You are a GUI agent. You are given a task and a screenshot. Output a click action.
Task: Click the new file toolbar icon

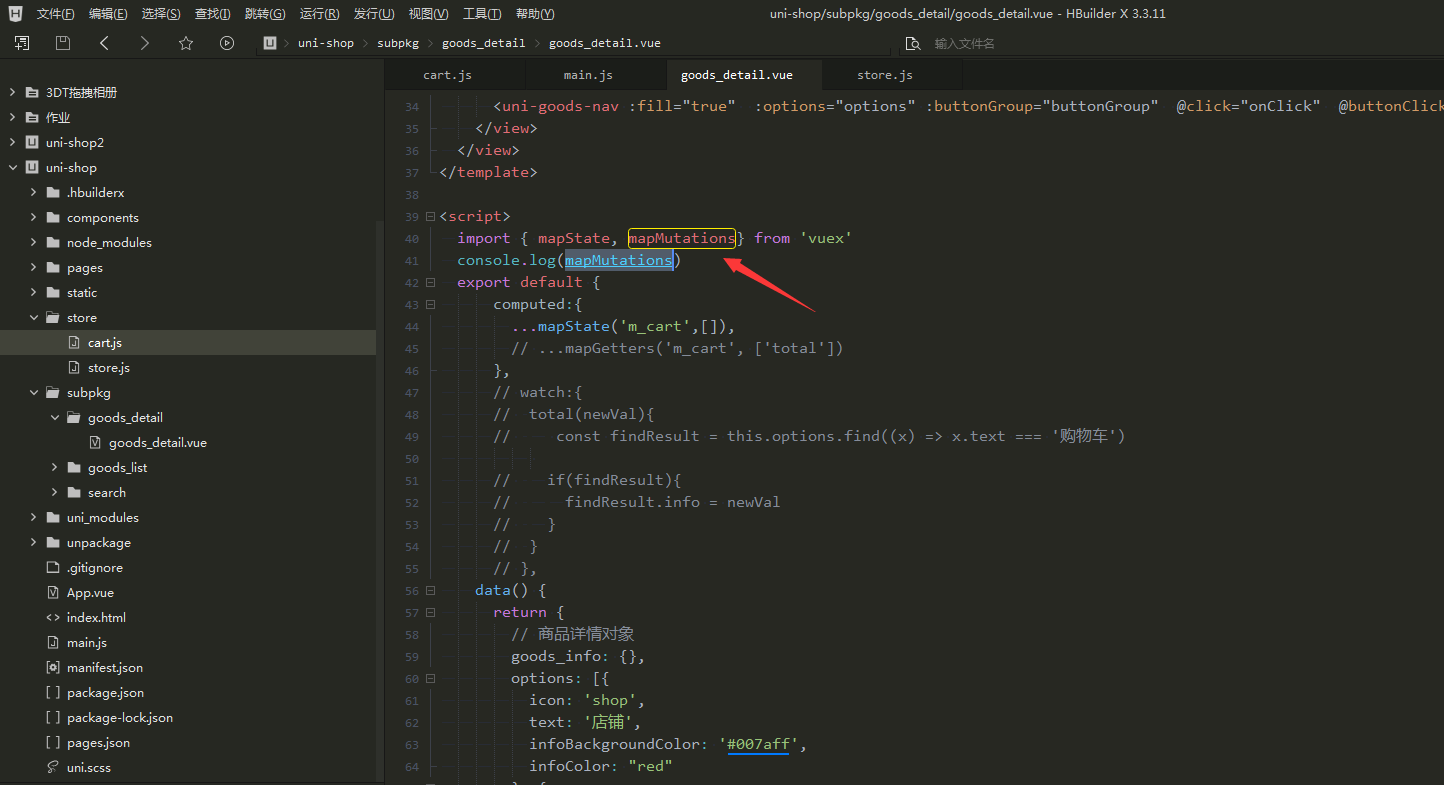[22, 43]
